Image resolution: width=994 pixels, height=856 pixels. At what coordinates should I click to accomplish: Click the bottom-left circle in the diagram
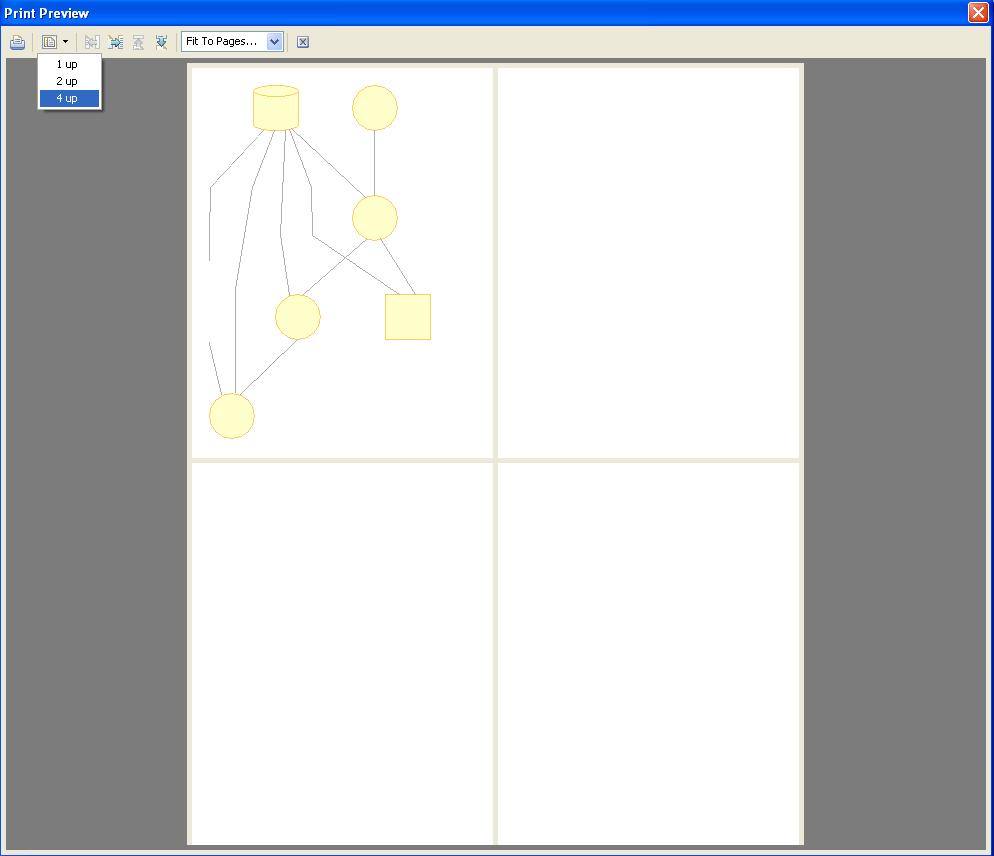point(232,416)
